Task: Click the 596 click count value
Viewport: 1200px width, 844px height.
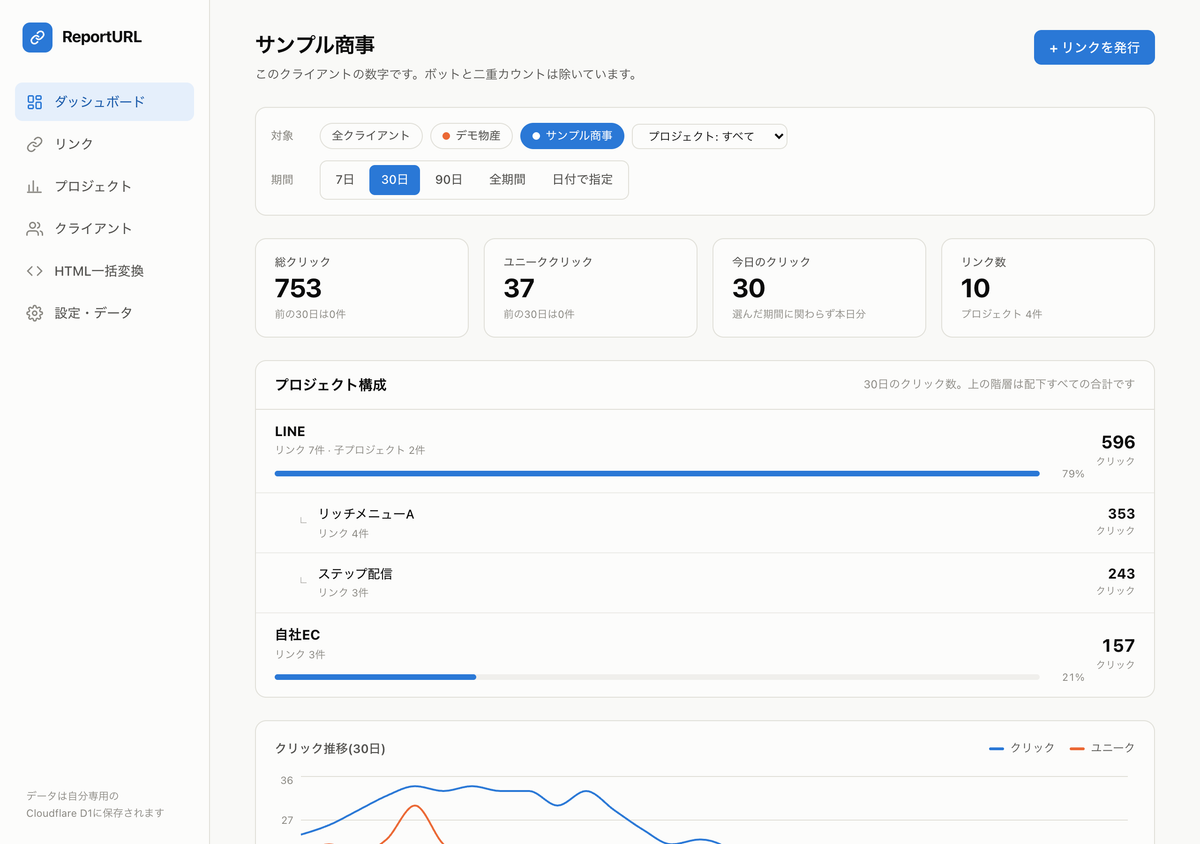Action: [x=1118, y=442]
